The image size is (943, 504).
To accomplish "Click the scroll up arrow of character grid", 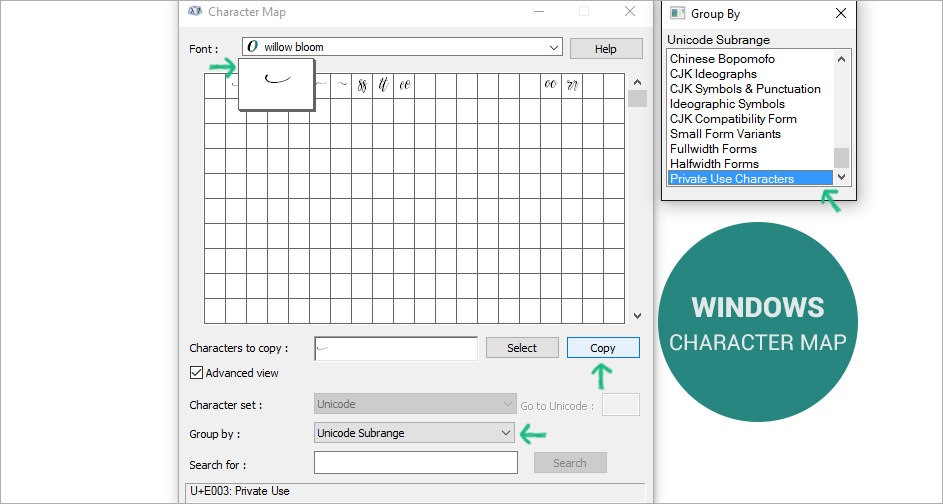I will (x=637, y=82).
